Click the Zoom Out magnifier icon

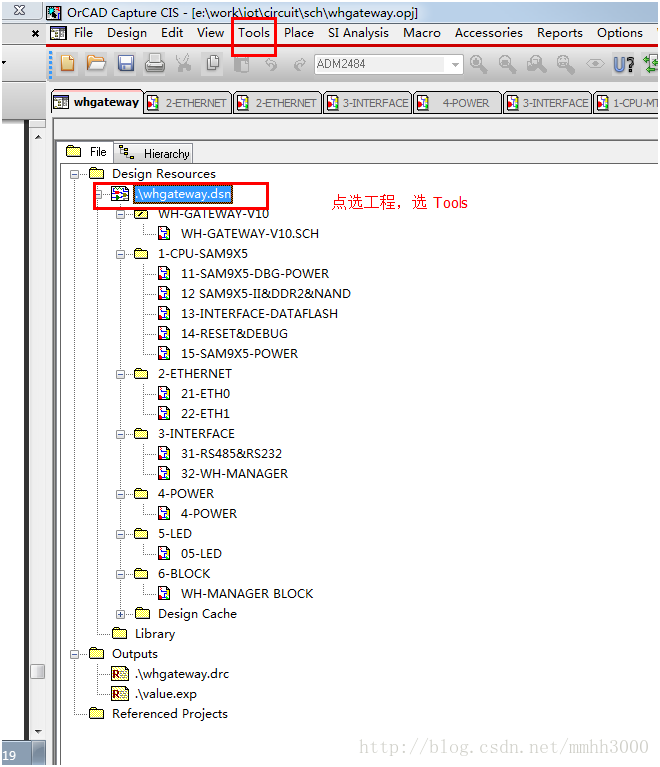pyautogui.click(x=507, y=64)
